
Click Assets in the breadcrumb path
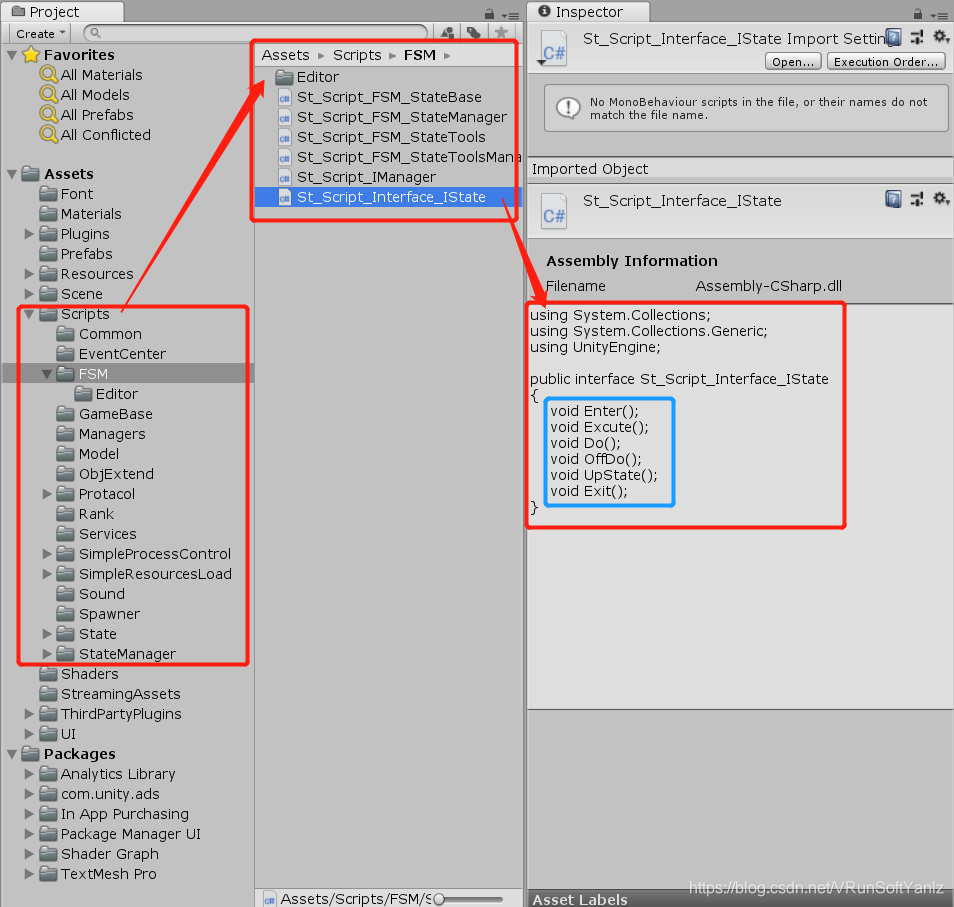285,55
